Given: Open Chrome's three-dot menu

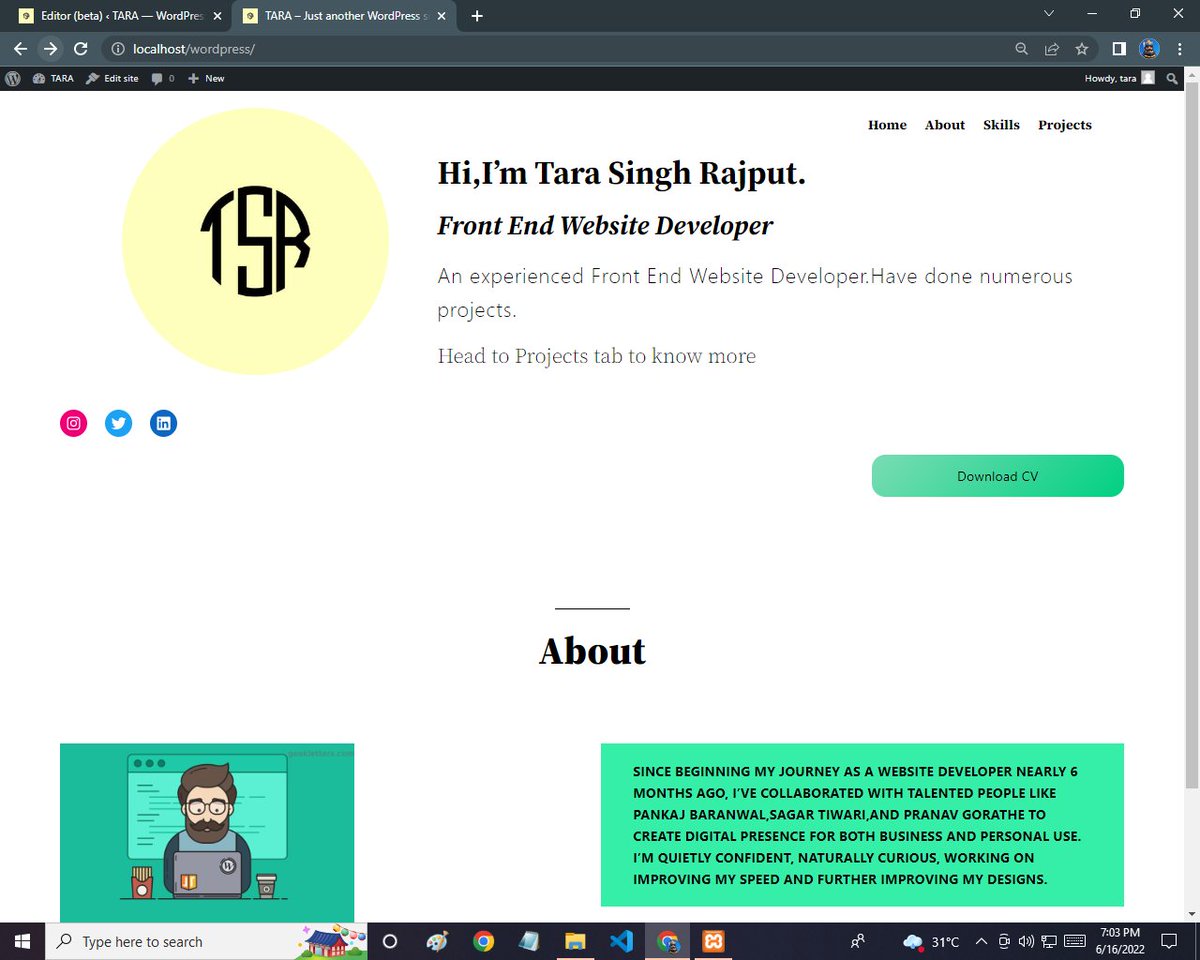Looking at the screenshot, I should tap(1180, 48).
